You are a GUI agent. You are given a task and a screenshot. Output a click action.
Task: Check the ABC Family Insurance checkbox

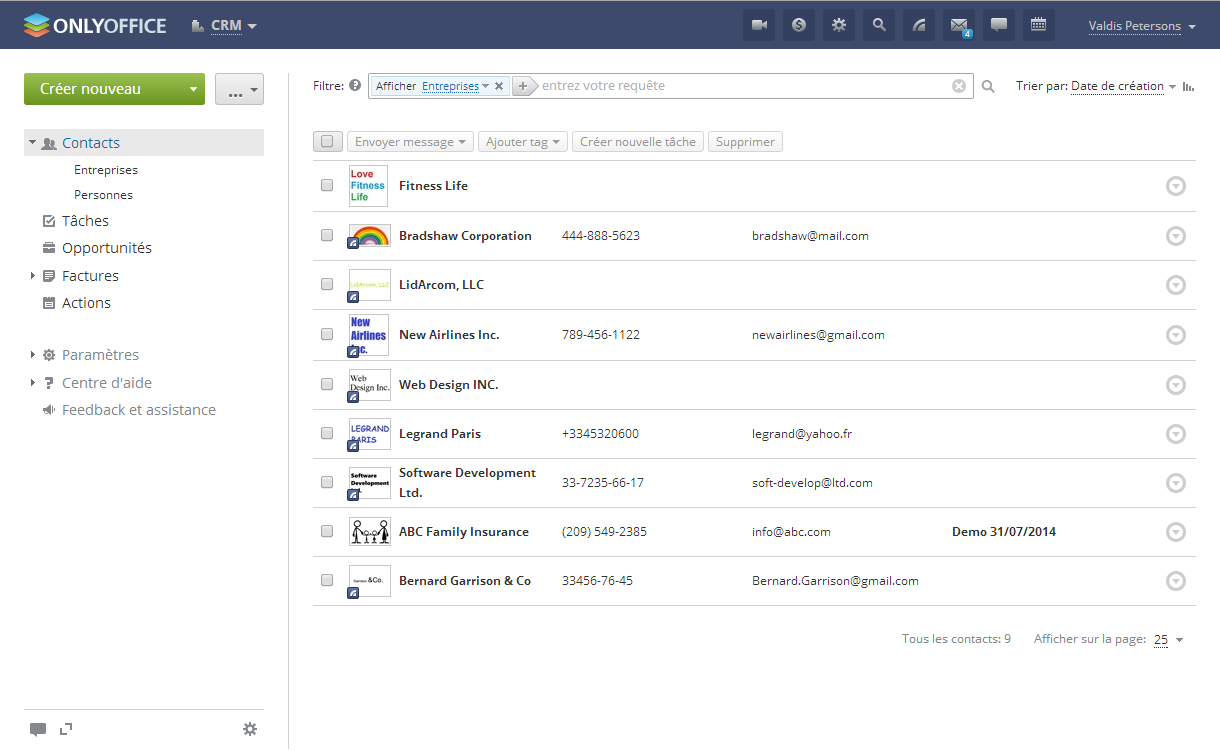(x=327, y=531)
